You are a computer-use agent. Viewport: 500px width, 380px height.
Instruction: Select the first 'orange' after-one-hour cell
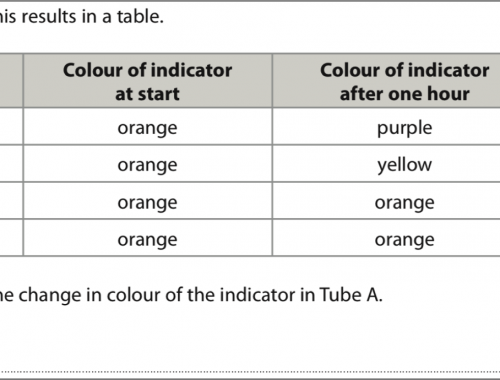click(x=386, y=201)
